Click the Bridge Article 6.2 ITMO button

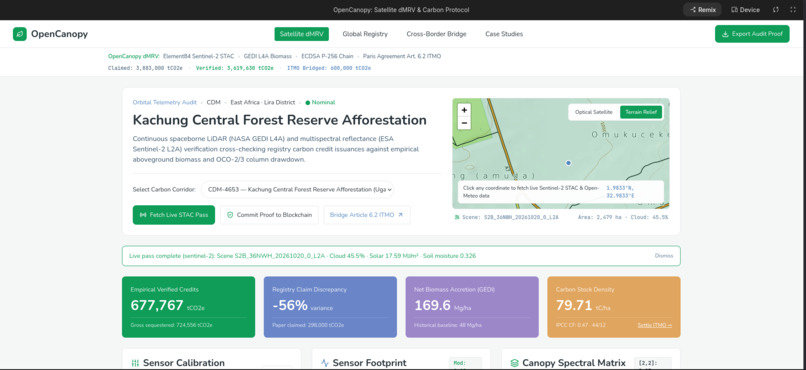tap(367, 215)
